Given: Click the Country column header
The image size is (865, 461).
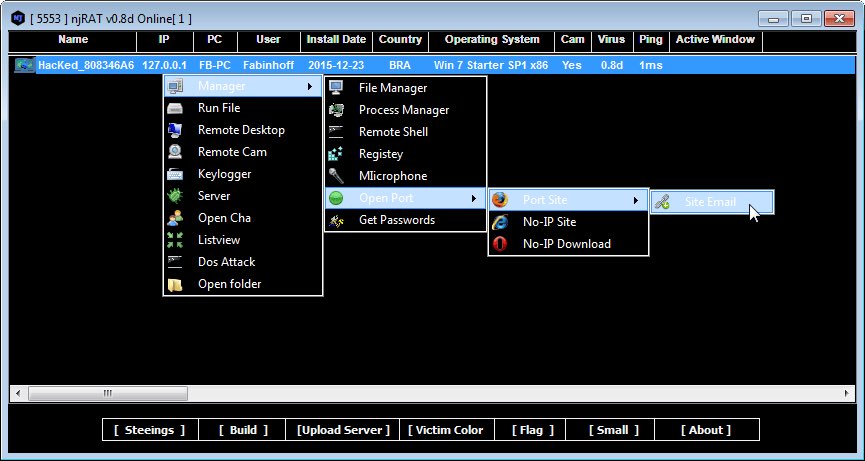Looking at the screenshot, I should click(401, 40).
